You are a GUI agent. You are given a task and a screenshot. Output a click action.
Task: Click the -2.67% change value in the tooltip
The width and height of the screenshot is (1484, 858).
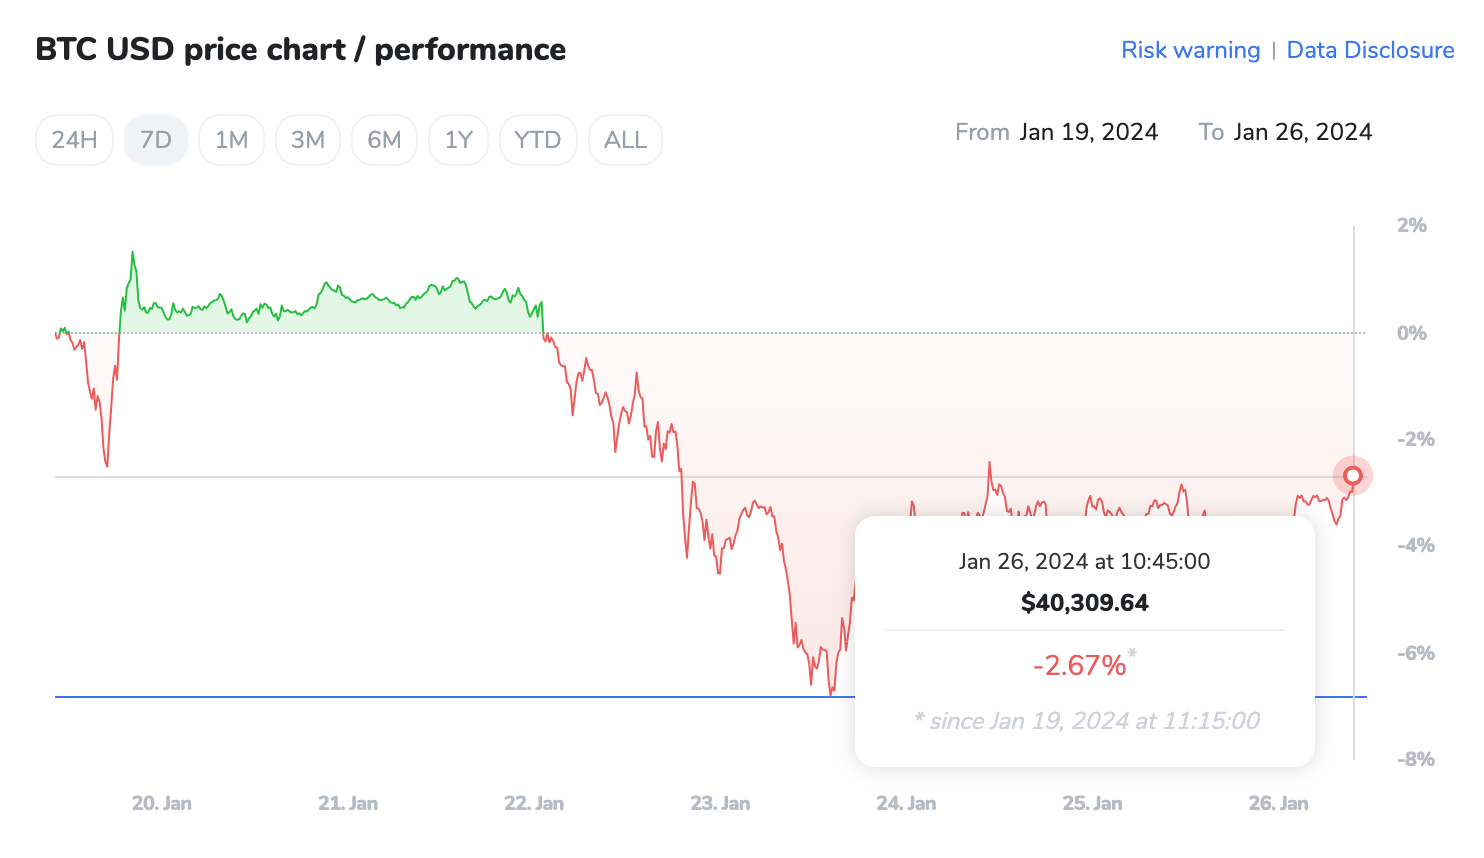point(1079,663)
